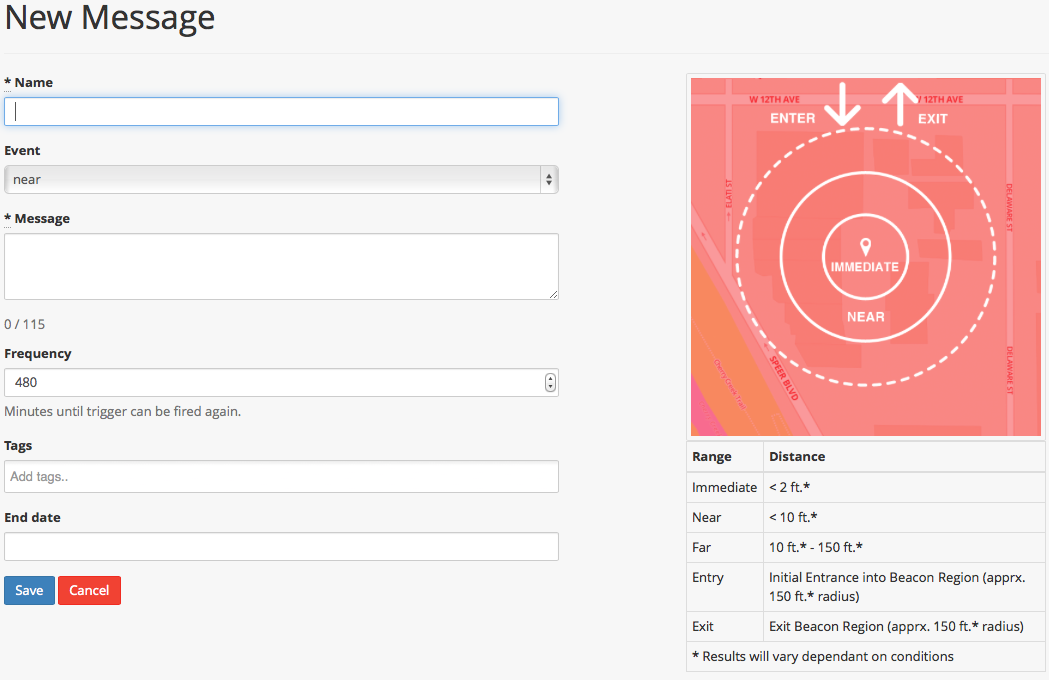Click the End date field label
This screenshot has width=1049, height=680.
click(32, 517)
